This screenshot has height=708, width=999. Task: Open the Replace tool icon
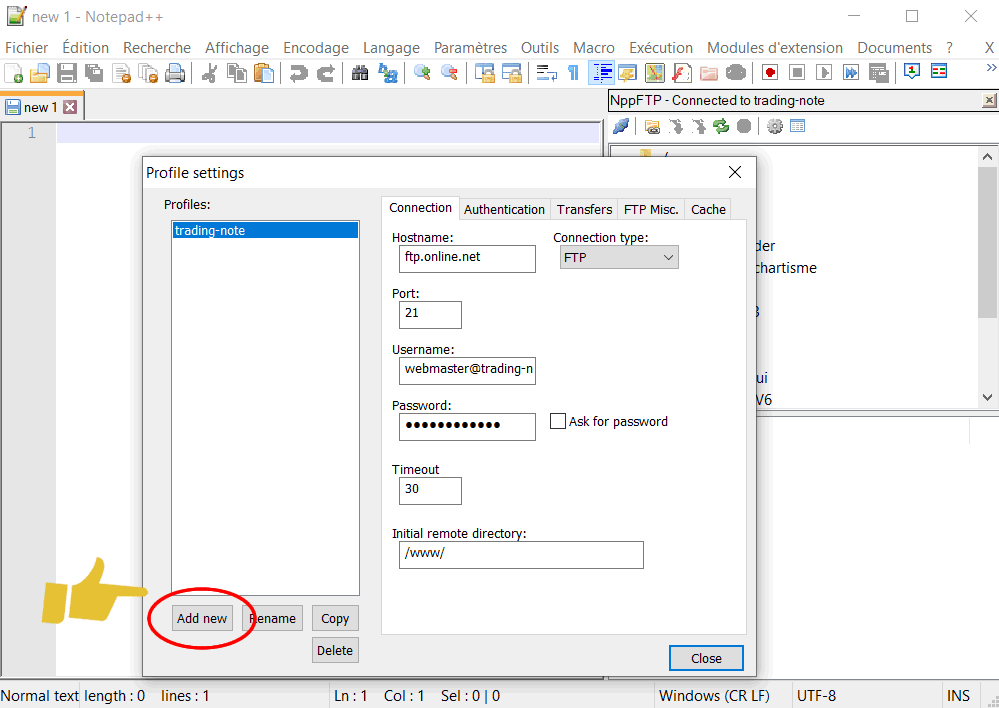click(x=387, y=73)
